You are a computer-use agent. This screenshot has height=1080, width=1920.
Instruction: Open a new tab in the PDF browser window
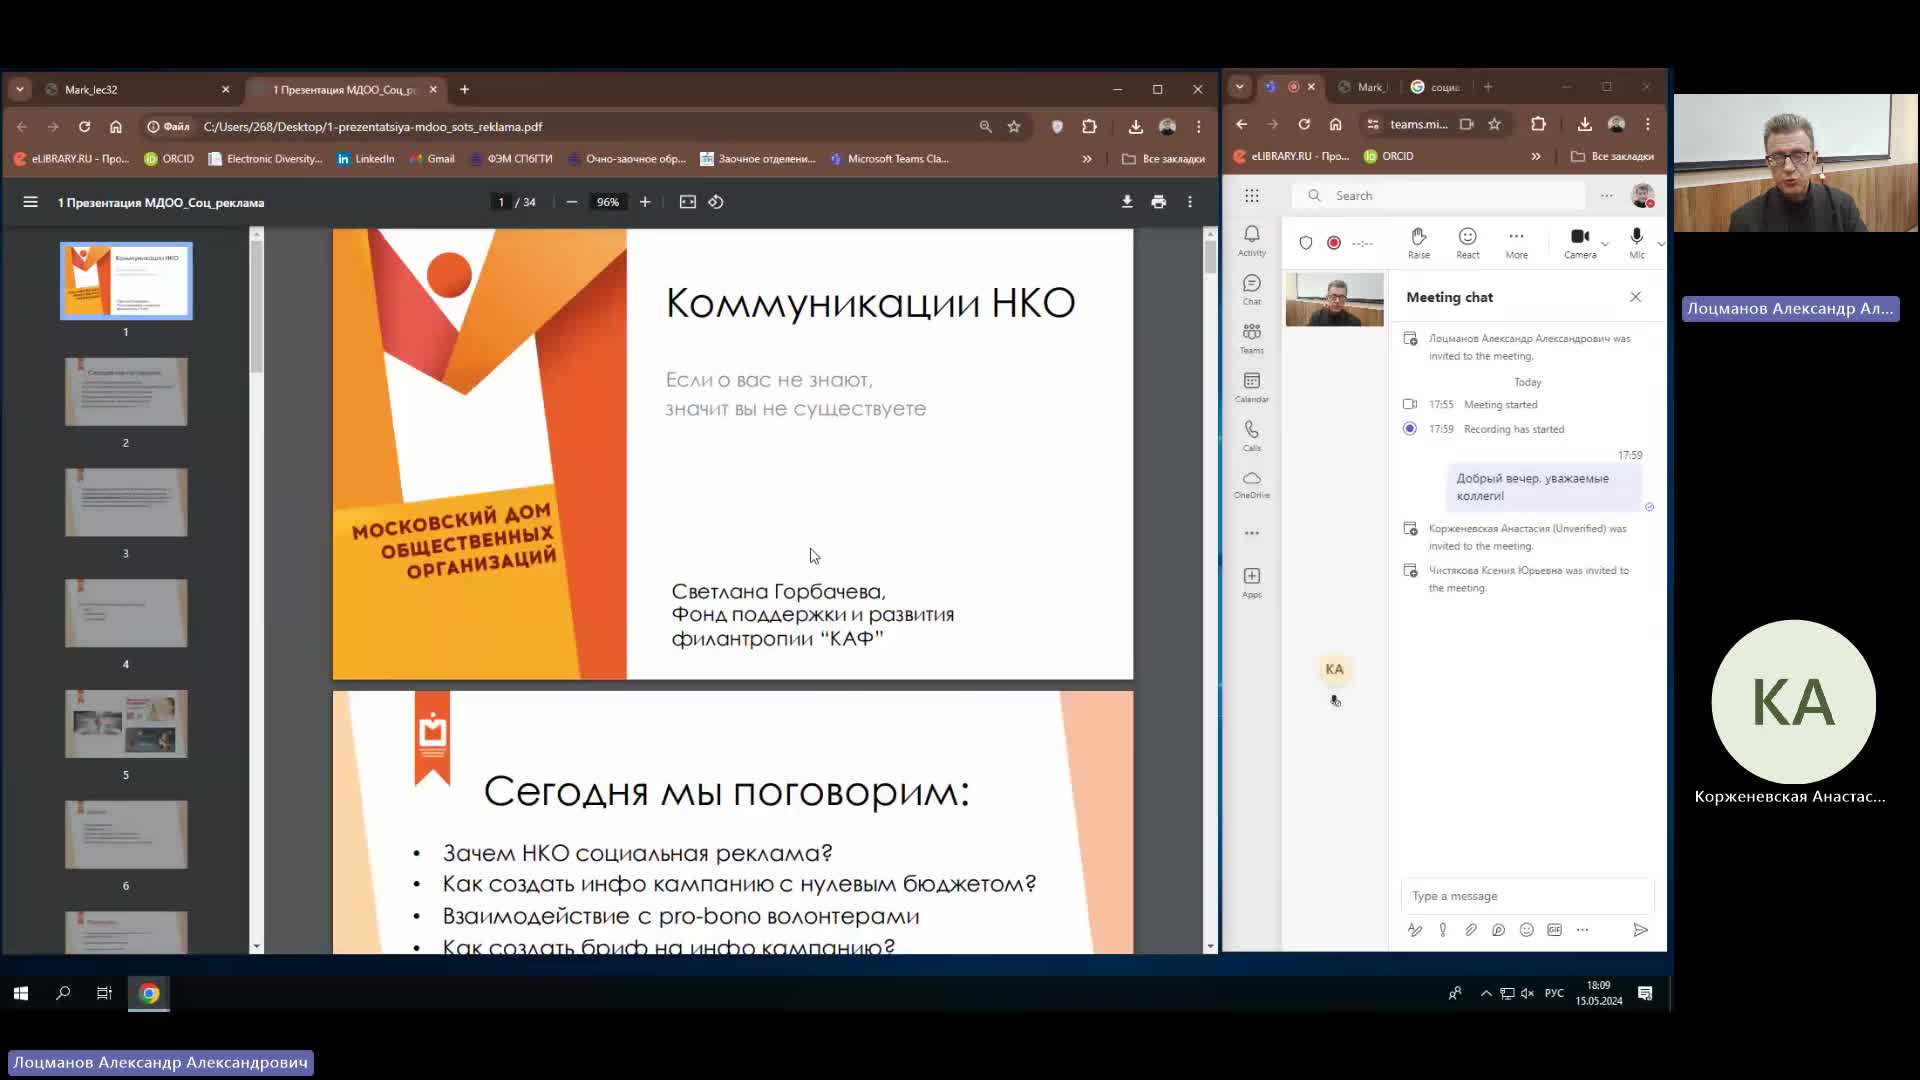pyautogui.click(x=464, y=89)
